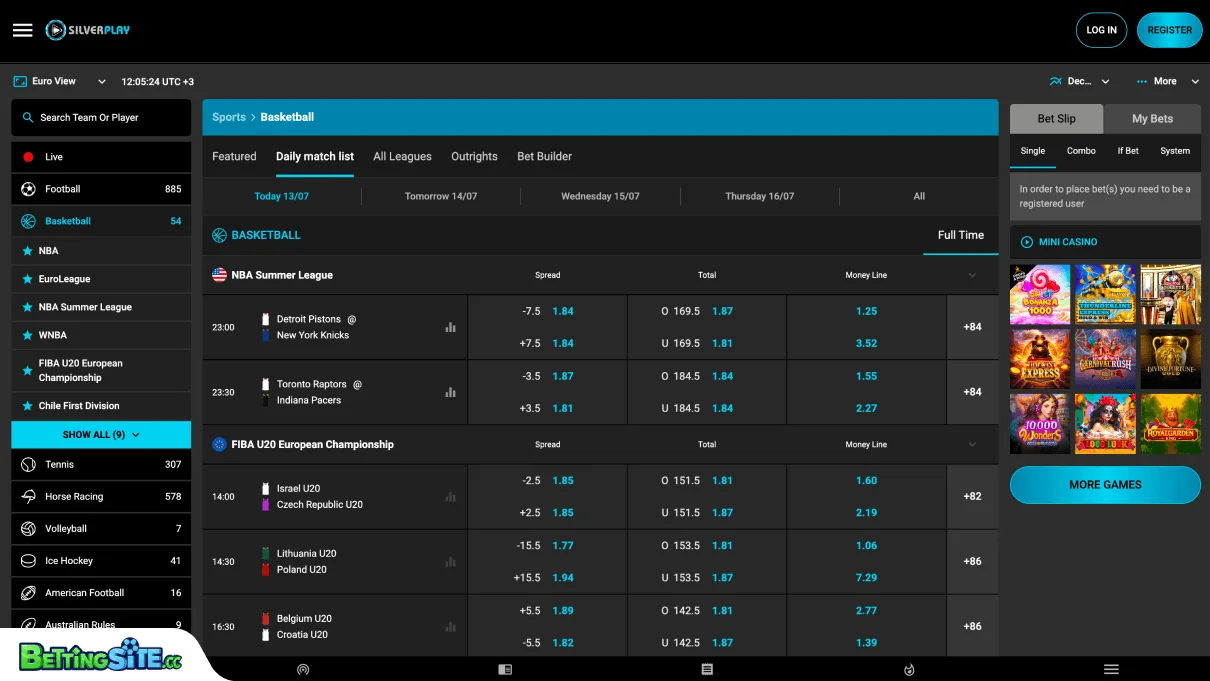Open the hamburger menu at top left
Image resolution: width=1210 pixels, height=681 pixels.
23,30
